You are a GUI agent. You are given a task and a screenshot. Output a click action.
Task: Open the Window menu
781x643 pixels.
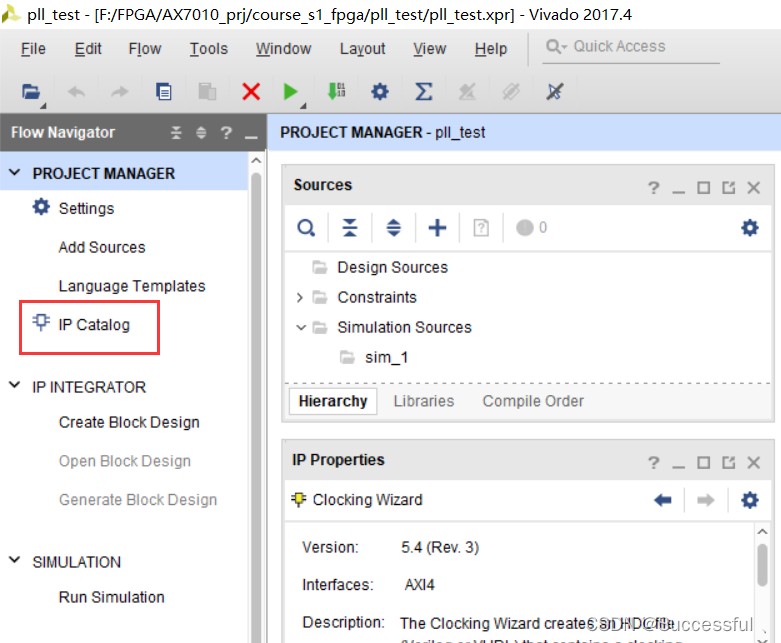pyautogui.click(x=283, y=49)
